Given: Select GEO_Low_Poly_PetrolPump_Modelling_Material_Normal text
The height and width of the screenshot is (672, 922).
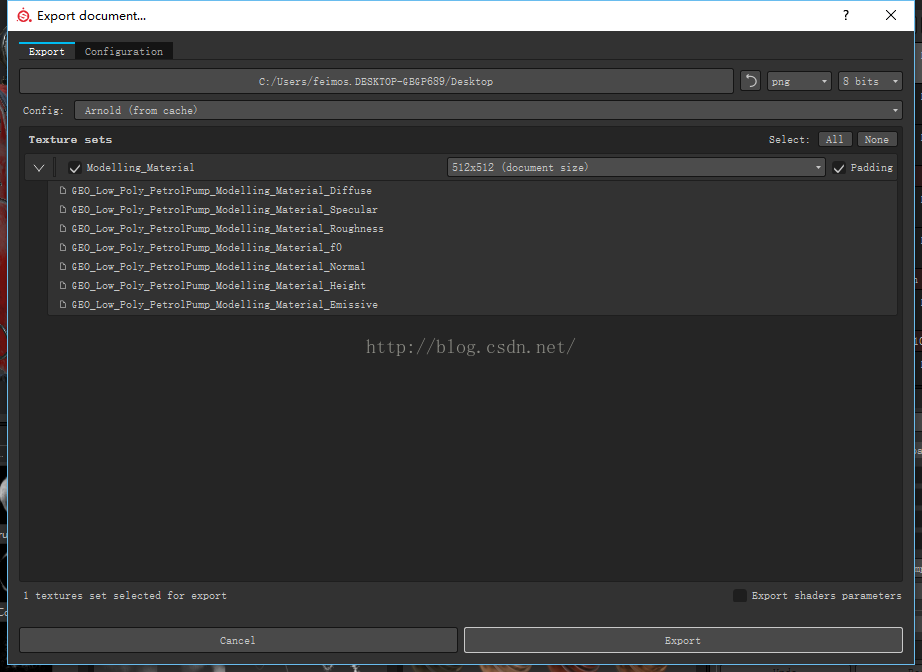Looking at the screenshot, I should tap(218, 266).
